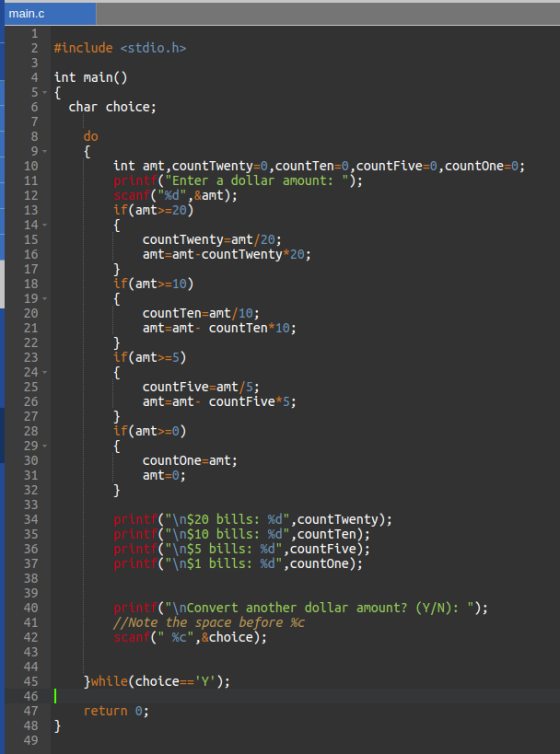Click the amt=0; statement
Viewport: 560px width, 754px height.
[x=164, y=475]
